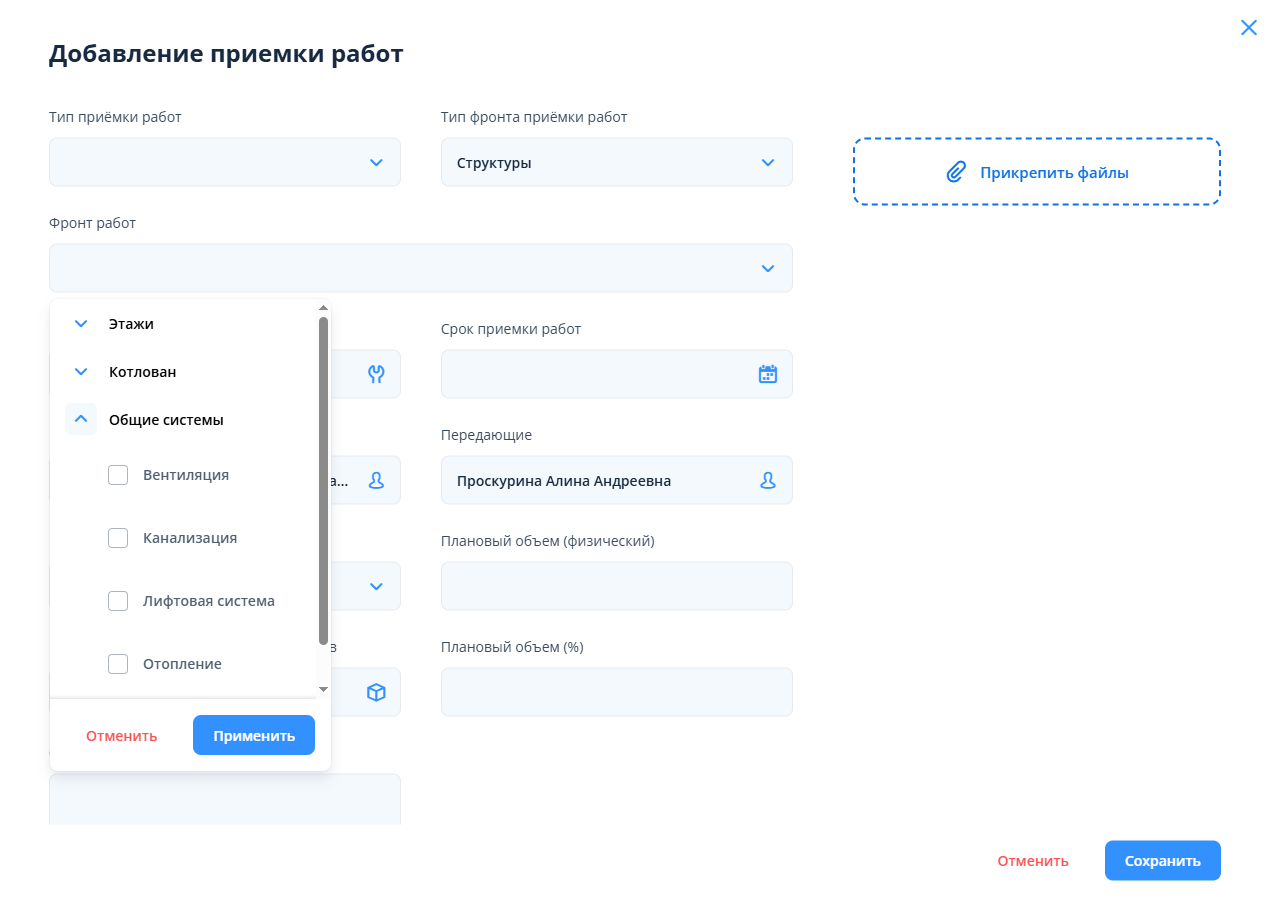Expand the Котлован tree node
The width and height of the screenshot is (1270, 901).
pos(81,372)
